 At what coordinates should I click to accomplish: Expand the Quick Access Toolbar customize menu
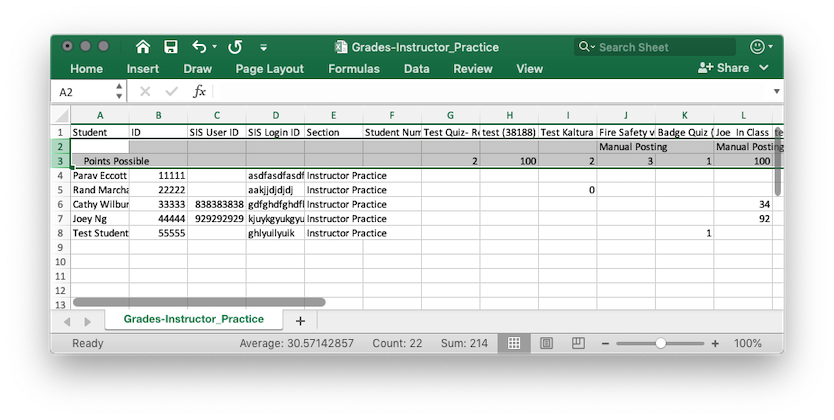[264, 47]
